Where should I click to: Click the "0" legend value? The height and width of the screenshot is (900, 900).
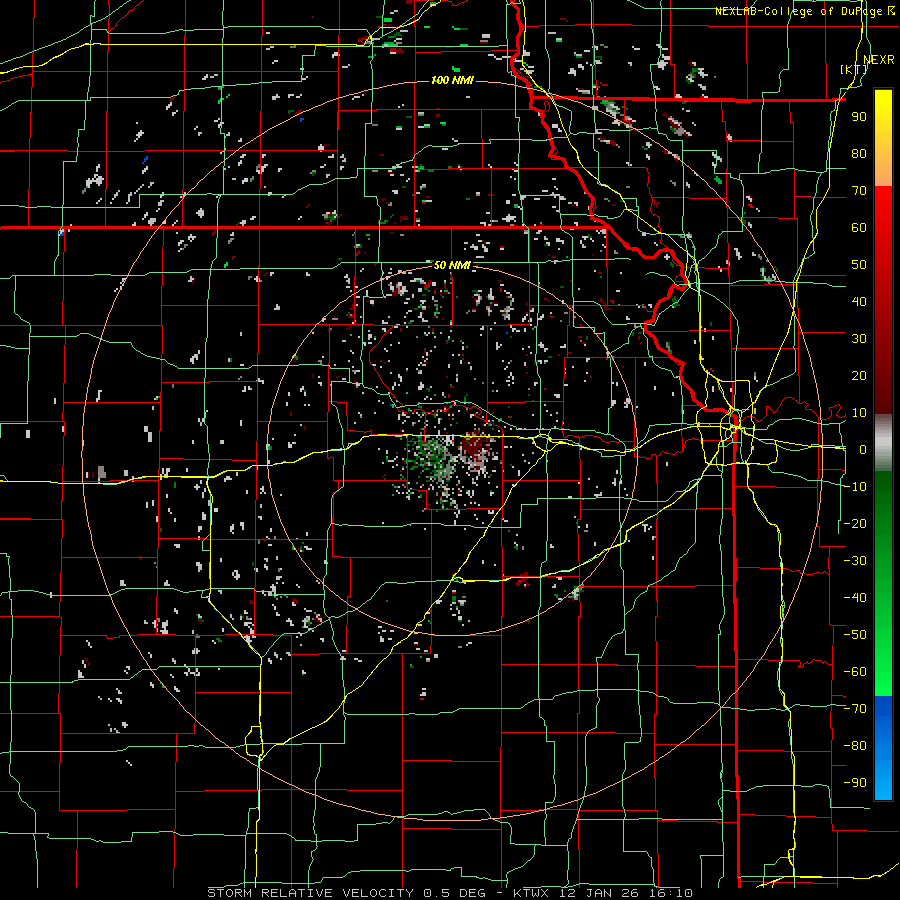tap(863, 450)
